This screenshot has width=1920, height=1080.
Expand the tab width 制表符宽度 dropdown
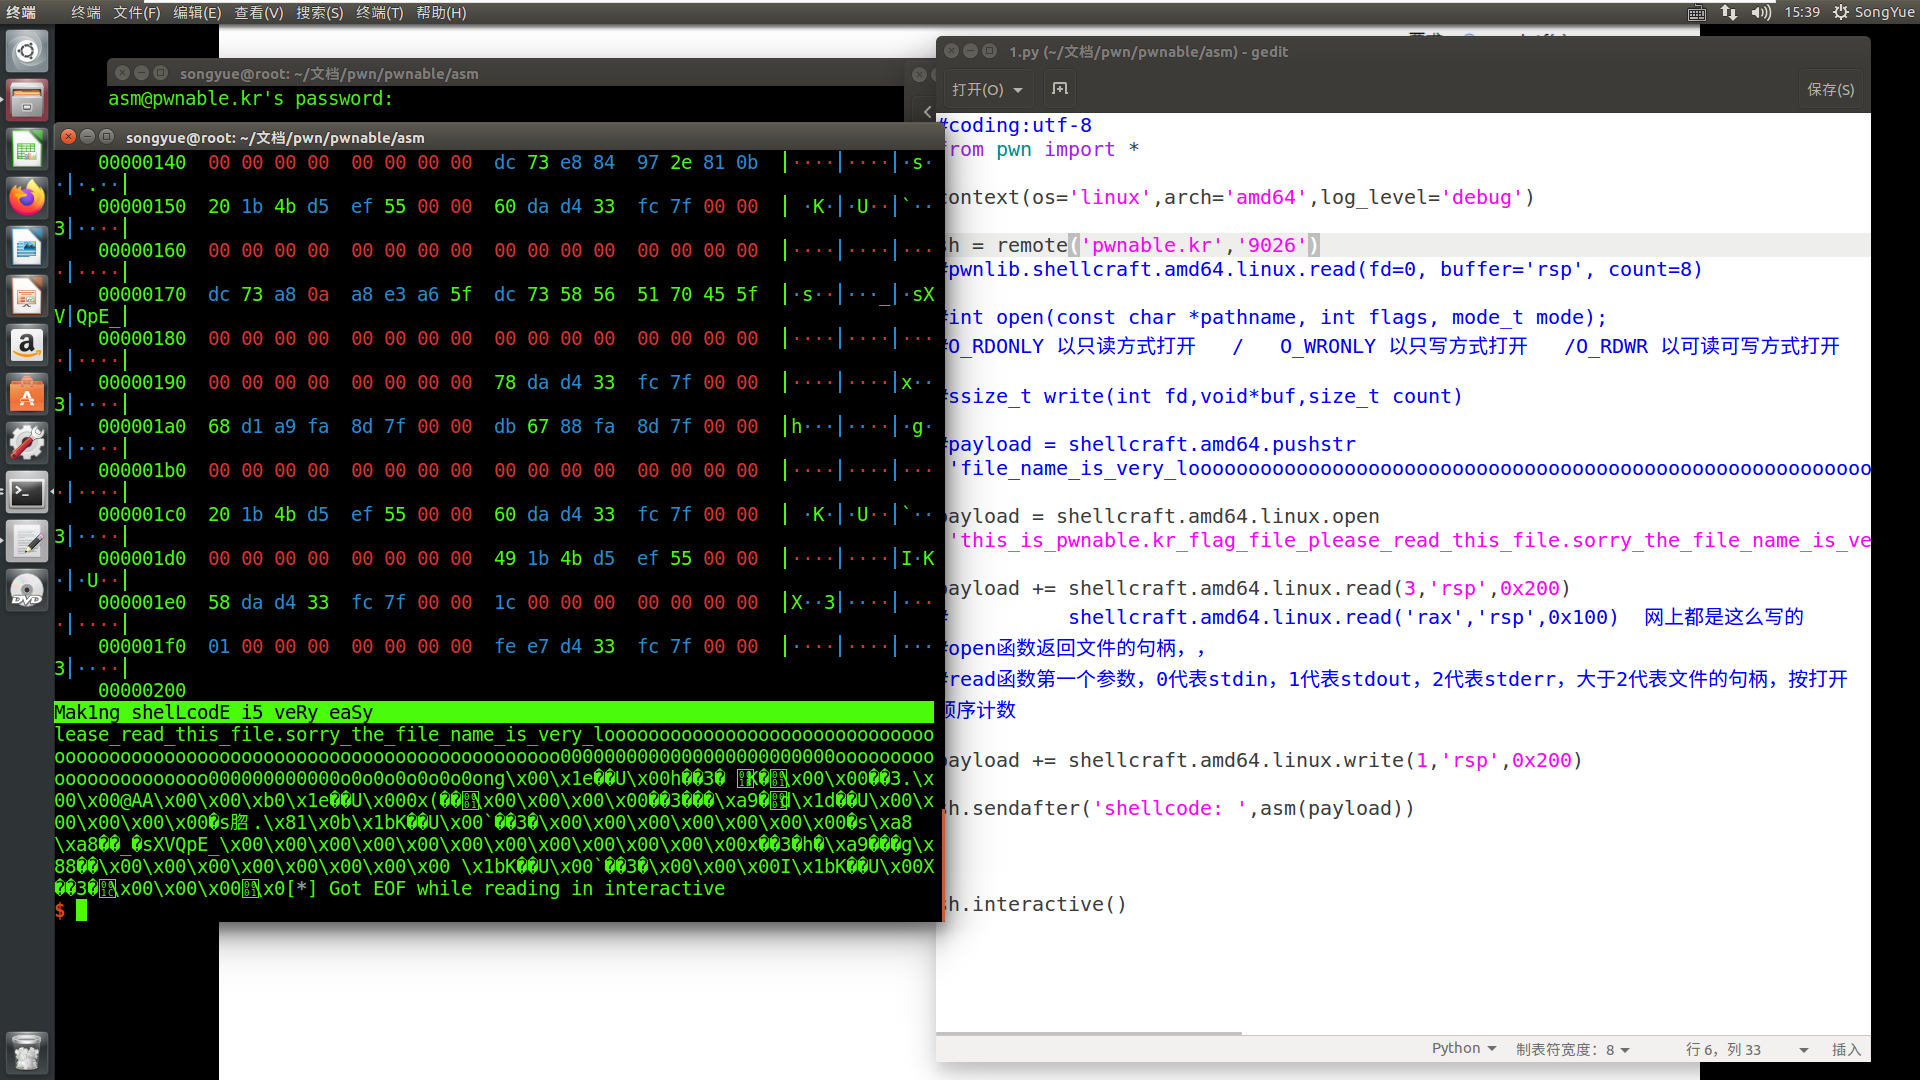coord(1572,1049)
